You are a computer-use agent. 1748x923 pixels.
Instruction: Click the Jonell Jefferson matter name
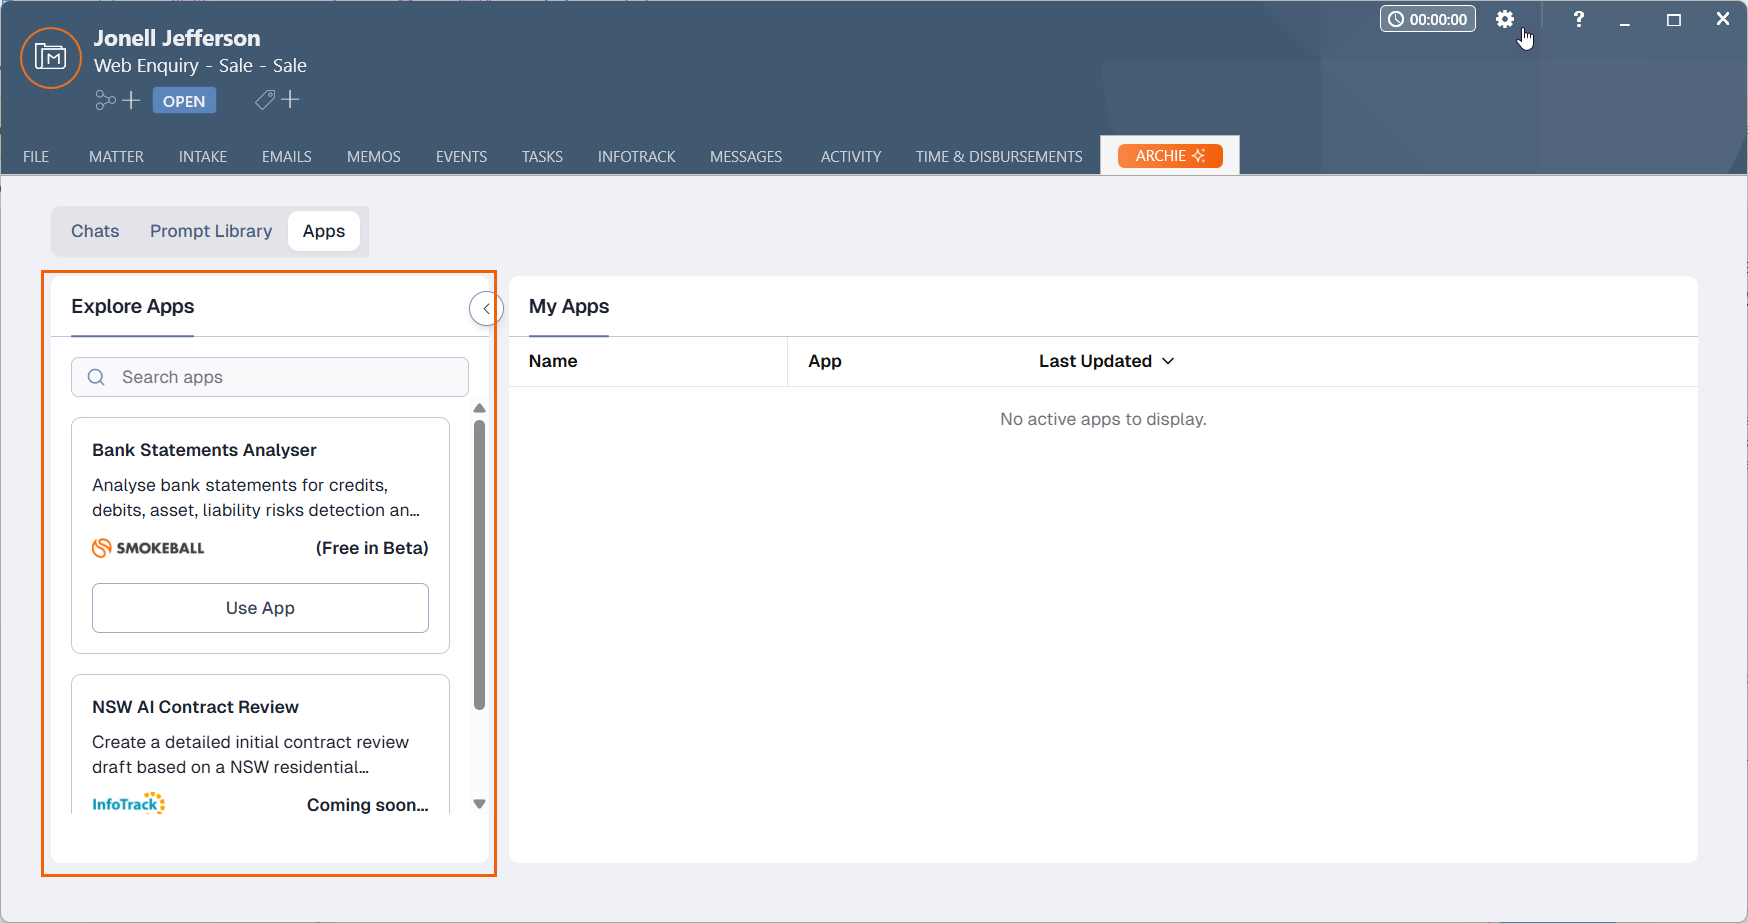coord(177,38)
